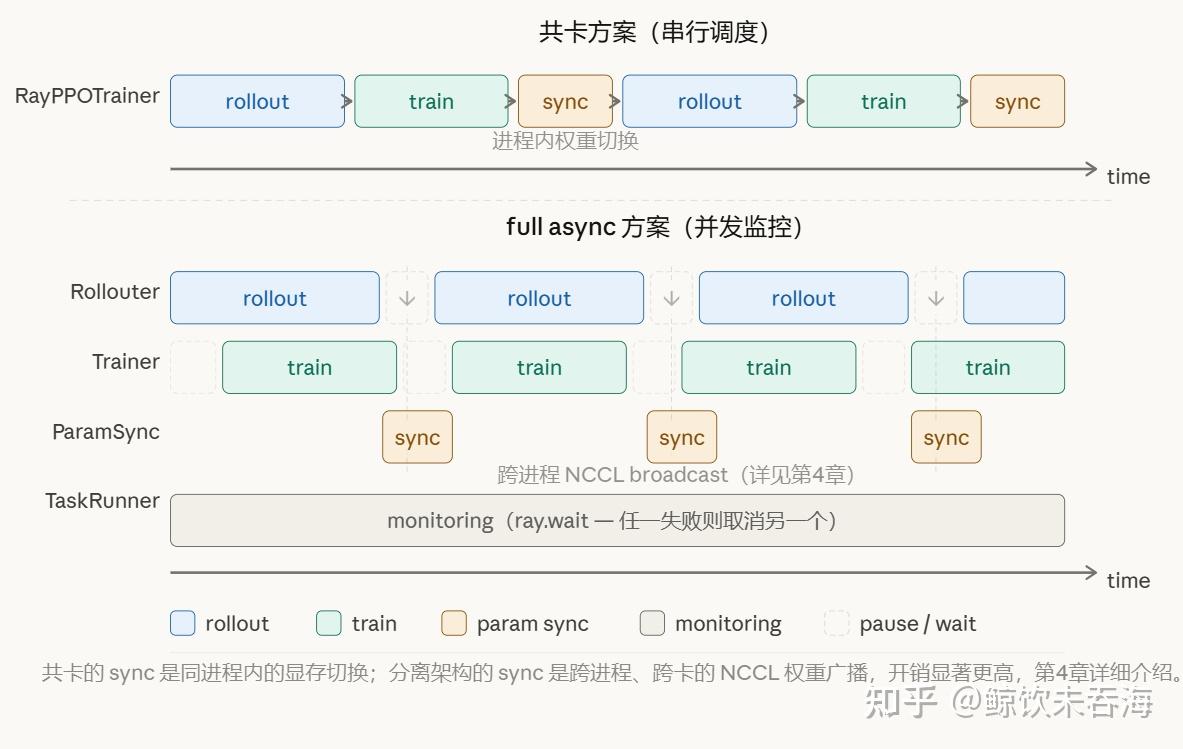
Task: Click the pause / wait dashed legend swatch
Action: click(837, 623)
